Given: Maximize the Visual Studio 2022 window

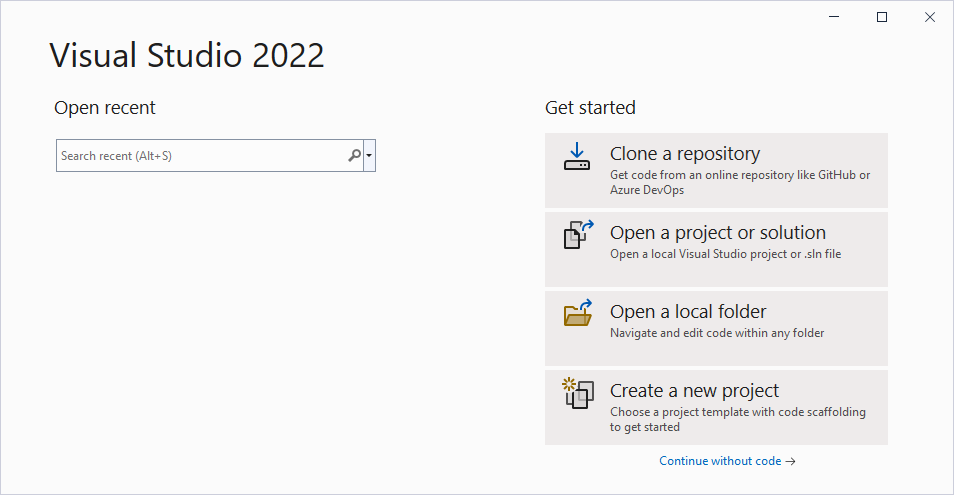Looking at the screenshot, I should coord(882,17).
